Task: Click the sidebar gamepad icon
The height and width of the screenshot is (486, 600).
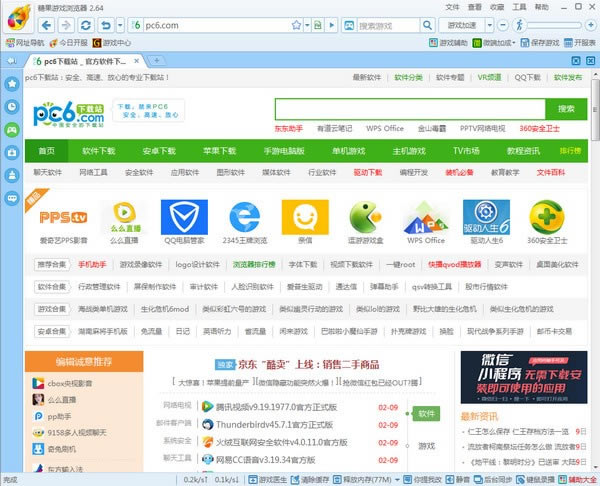Action: coord(12,129)
